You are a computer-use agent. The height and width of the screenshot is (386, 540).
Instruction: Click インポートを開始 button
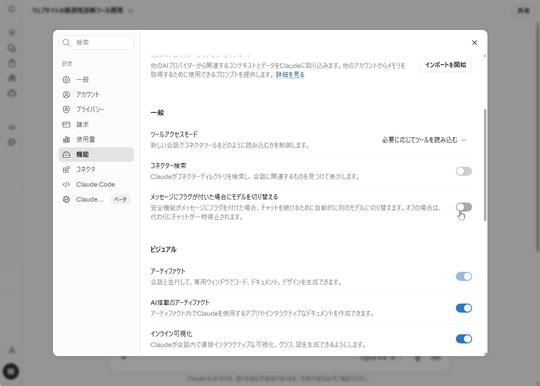click(x=445, y=65)
